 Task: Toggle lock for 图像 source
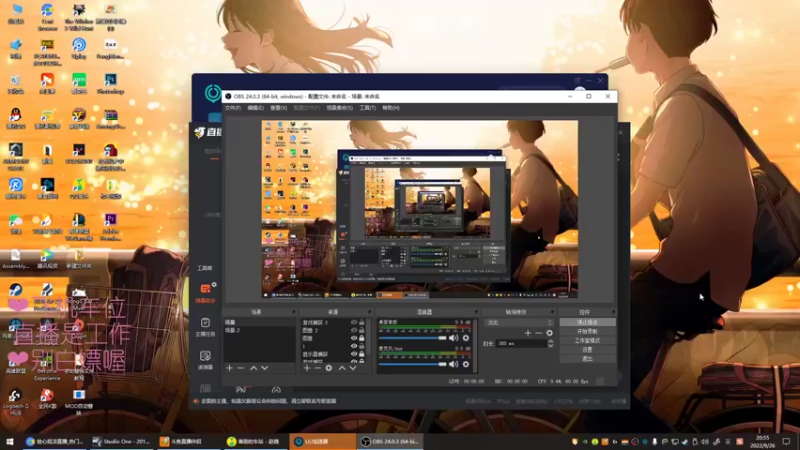362,338
